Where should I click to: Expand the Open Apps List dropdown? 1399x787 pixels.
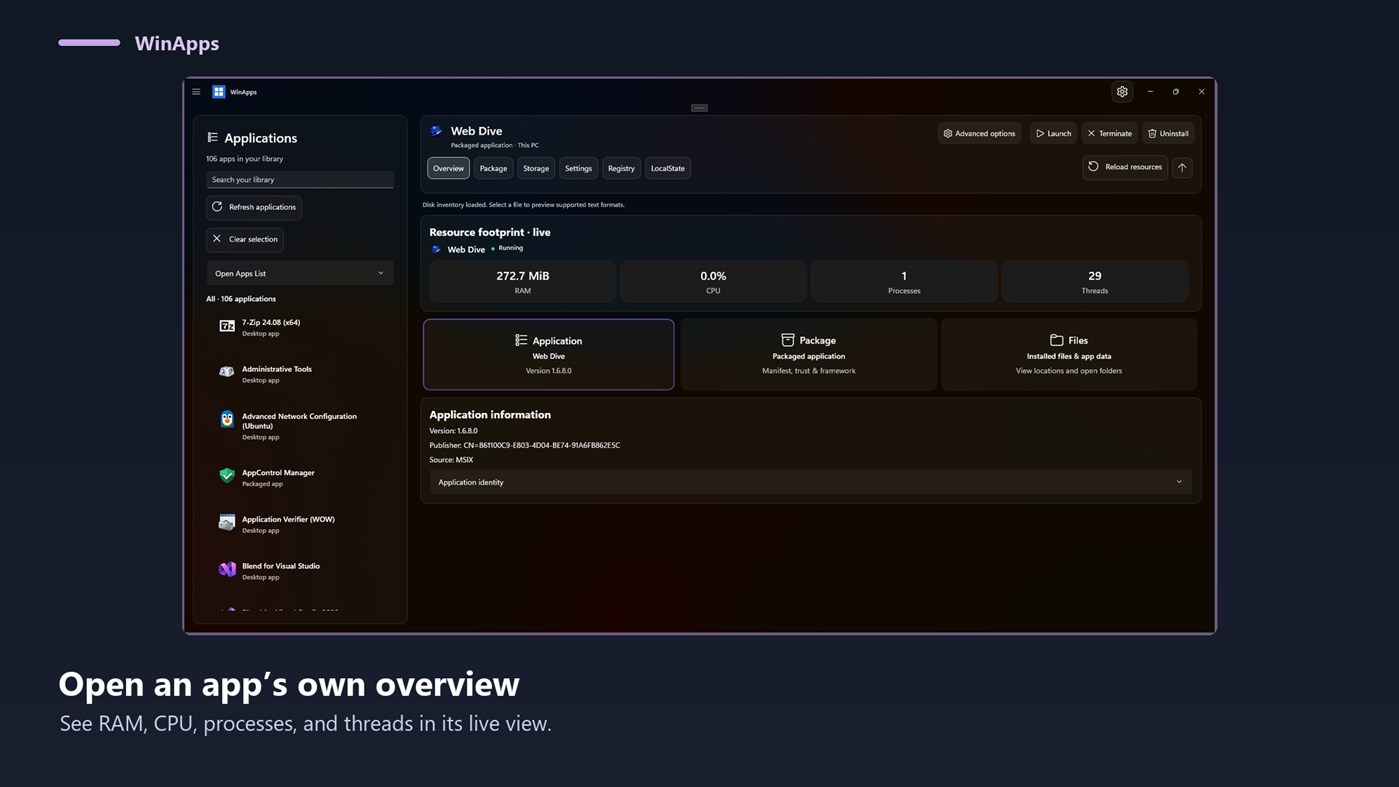[300, 273]
